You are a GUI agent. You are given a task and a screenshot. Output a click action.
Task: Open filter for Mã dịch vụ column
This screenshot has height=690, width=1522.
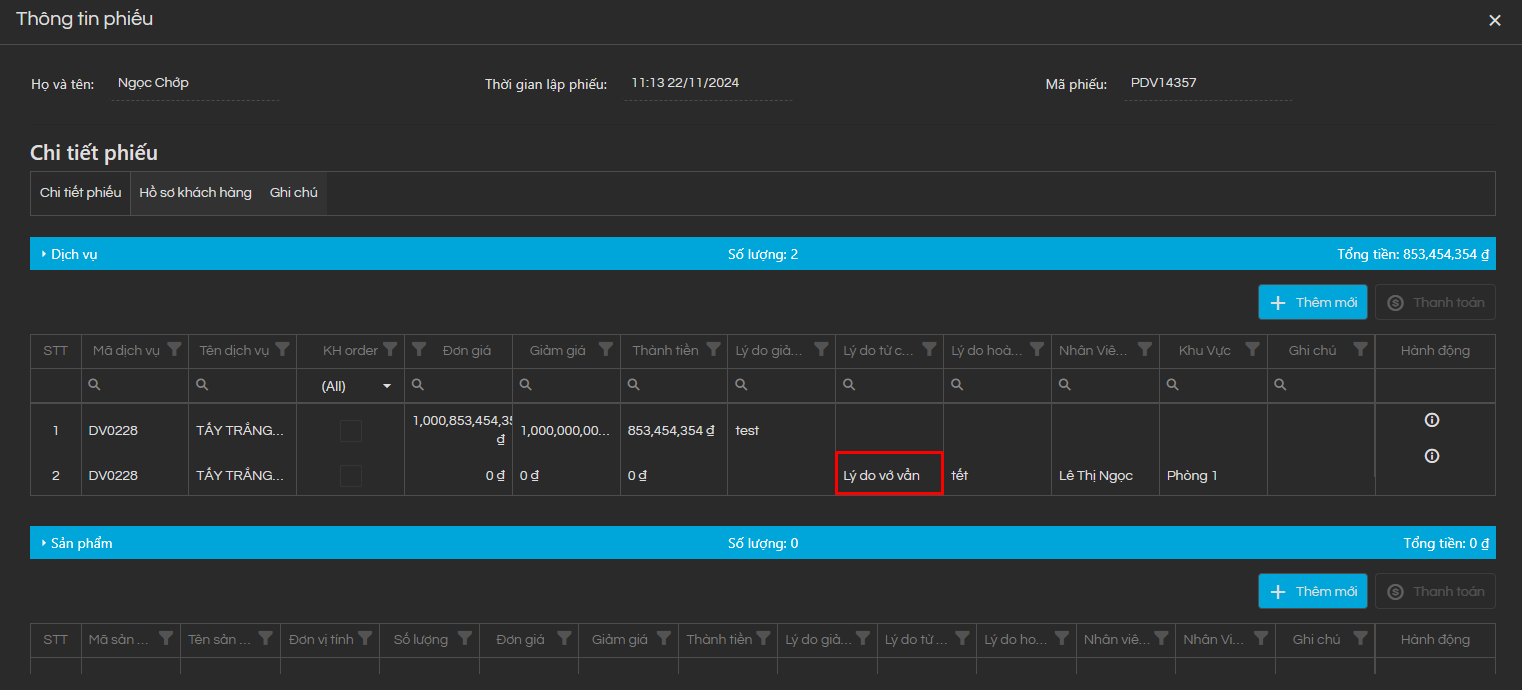[x=174, y=350]
